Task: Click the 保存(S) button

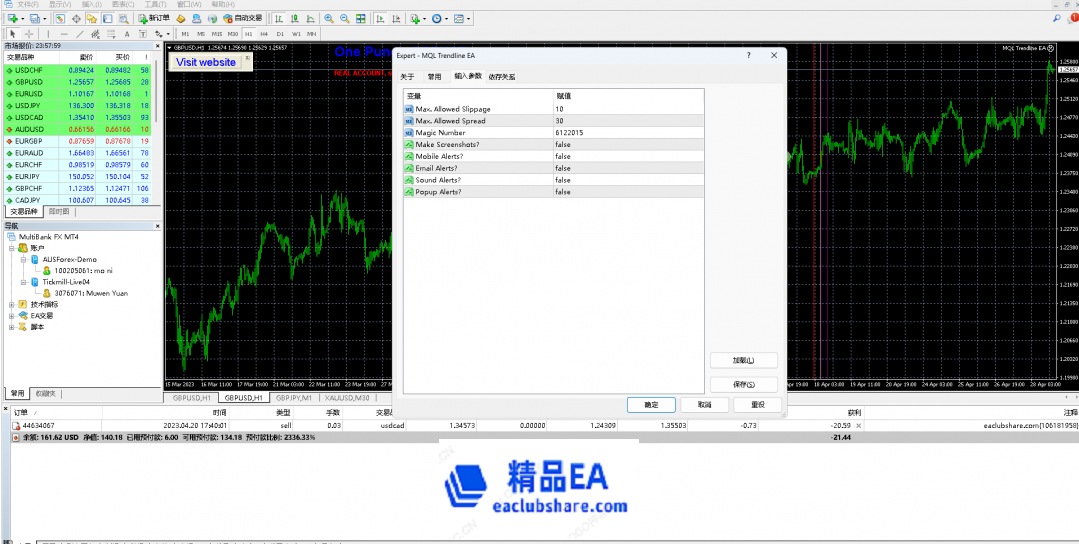Action: [x=743, y=384]
